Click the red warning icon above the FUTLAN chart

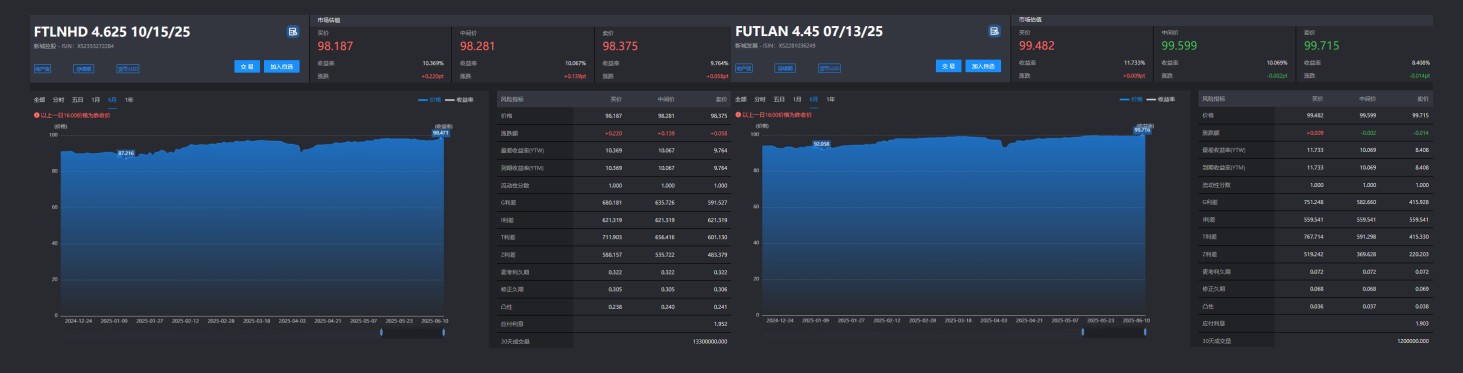pyautogui.click(x=738, y=114)
